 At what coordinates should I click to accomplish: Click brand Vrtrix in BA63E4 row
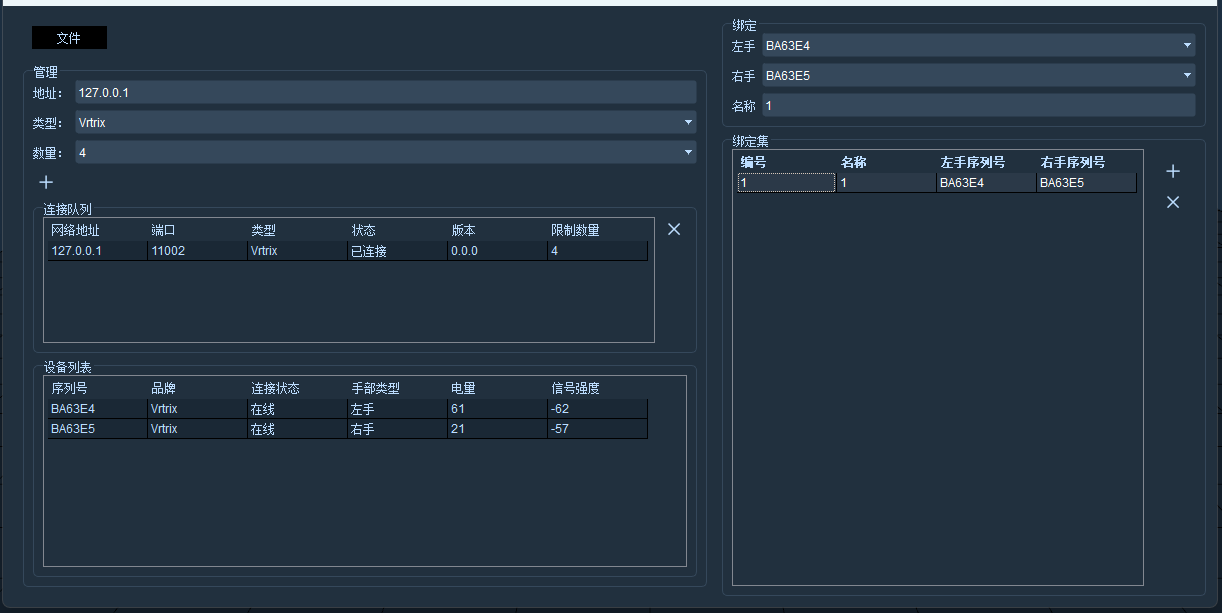click(x=197, y=409)
